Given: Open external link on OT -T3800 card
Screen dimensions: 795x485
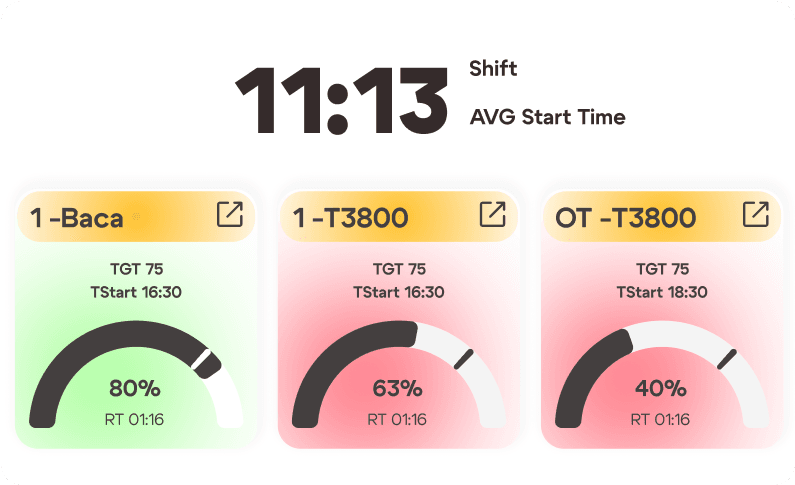Looking at the screenshot, I should coord(755,214).
